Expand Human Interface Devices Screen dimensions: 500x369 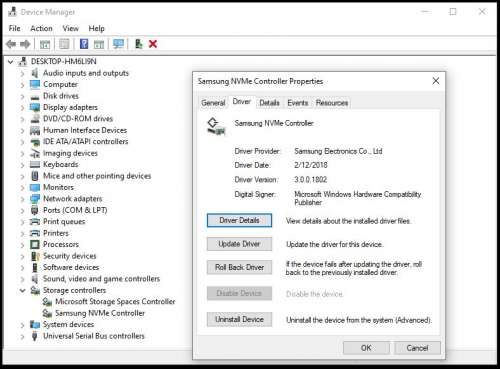[22, 131]
